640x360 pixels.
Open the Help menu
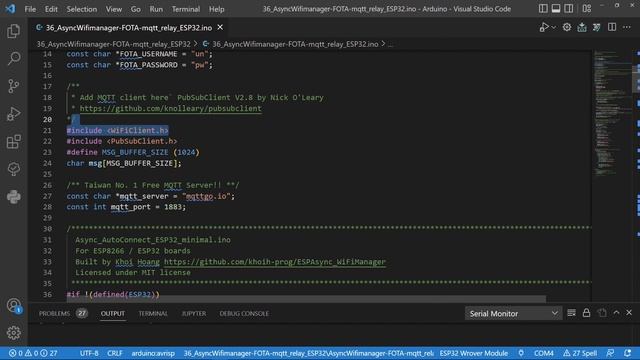coord(217,9)
